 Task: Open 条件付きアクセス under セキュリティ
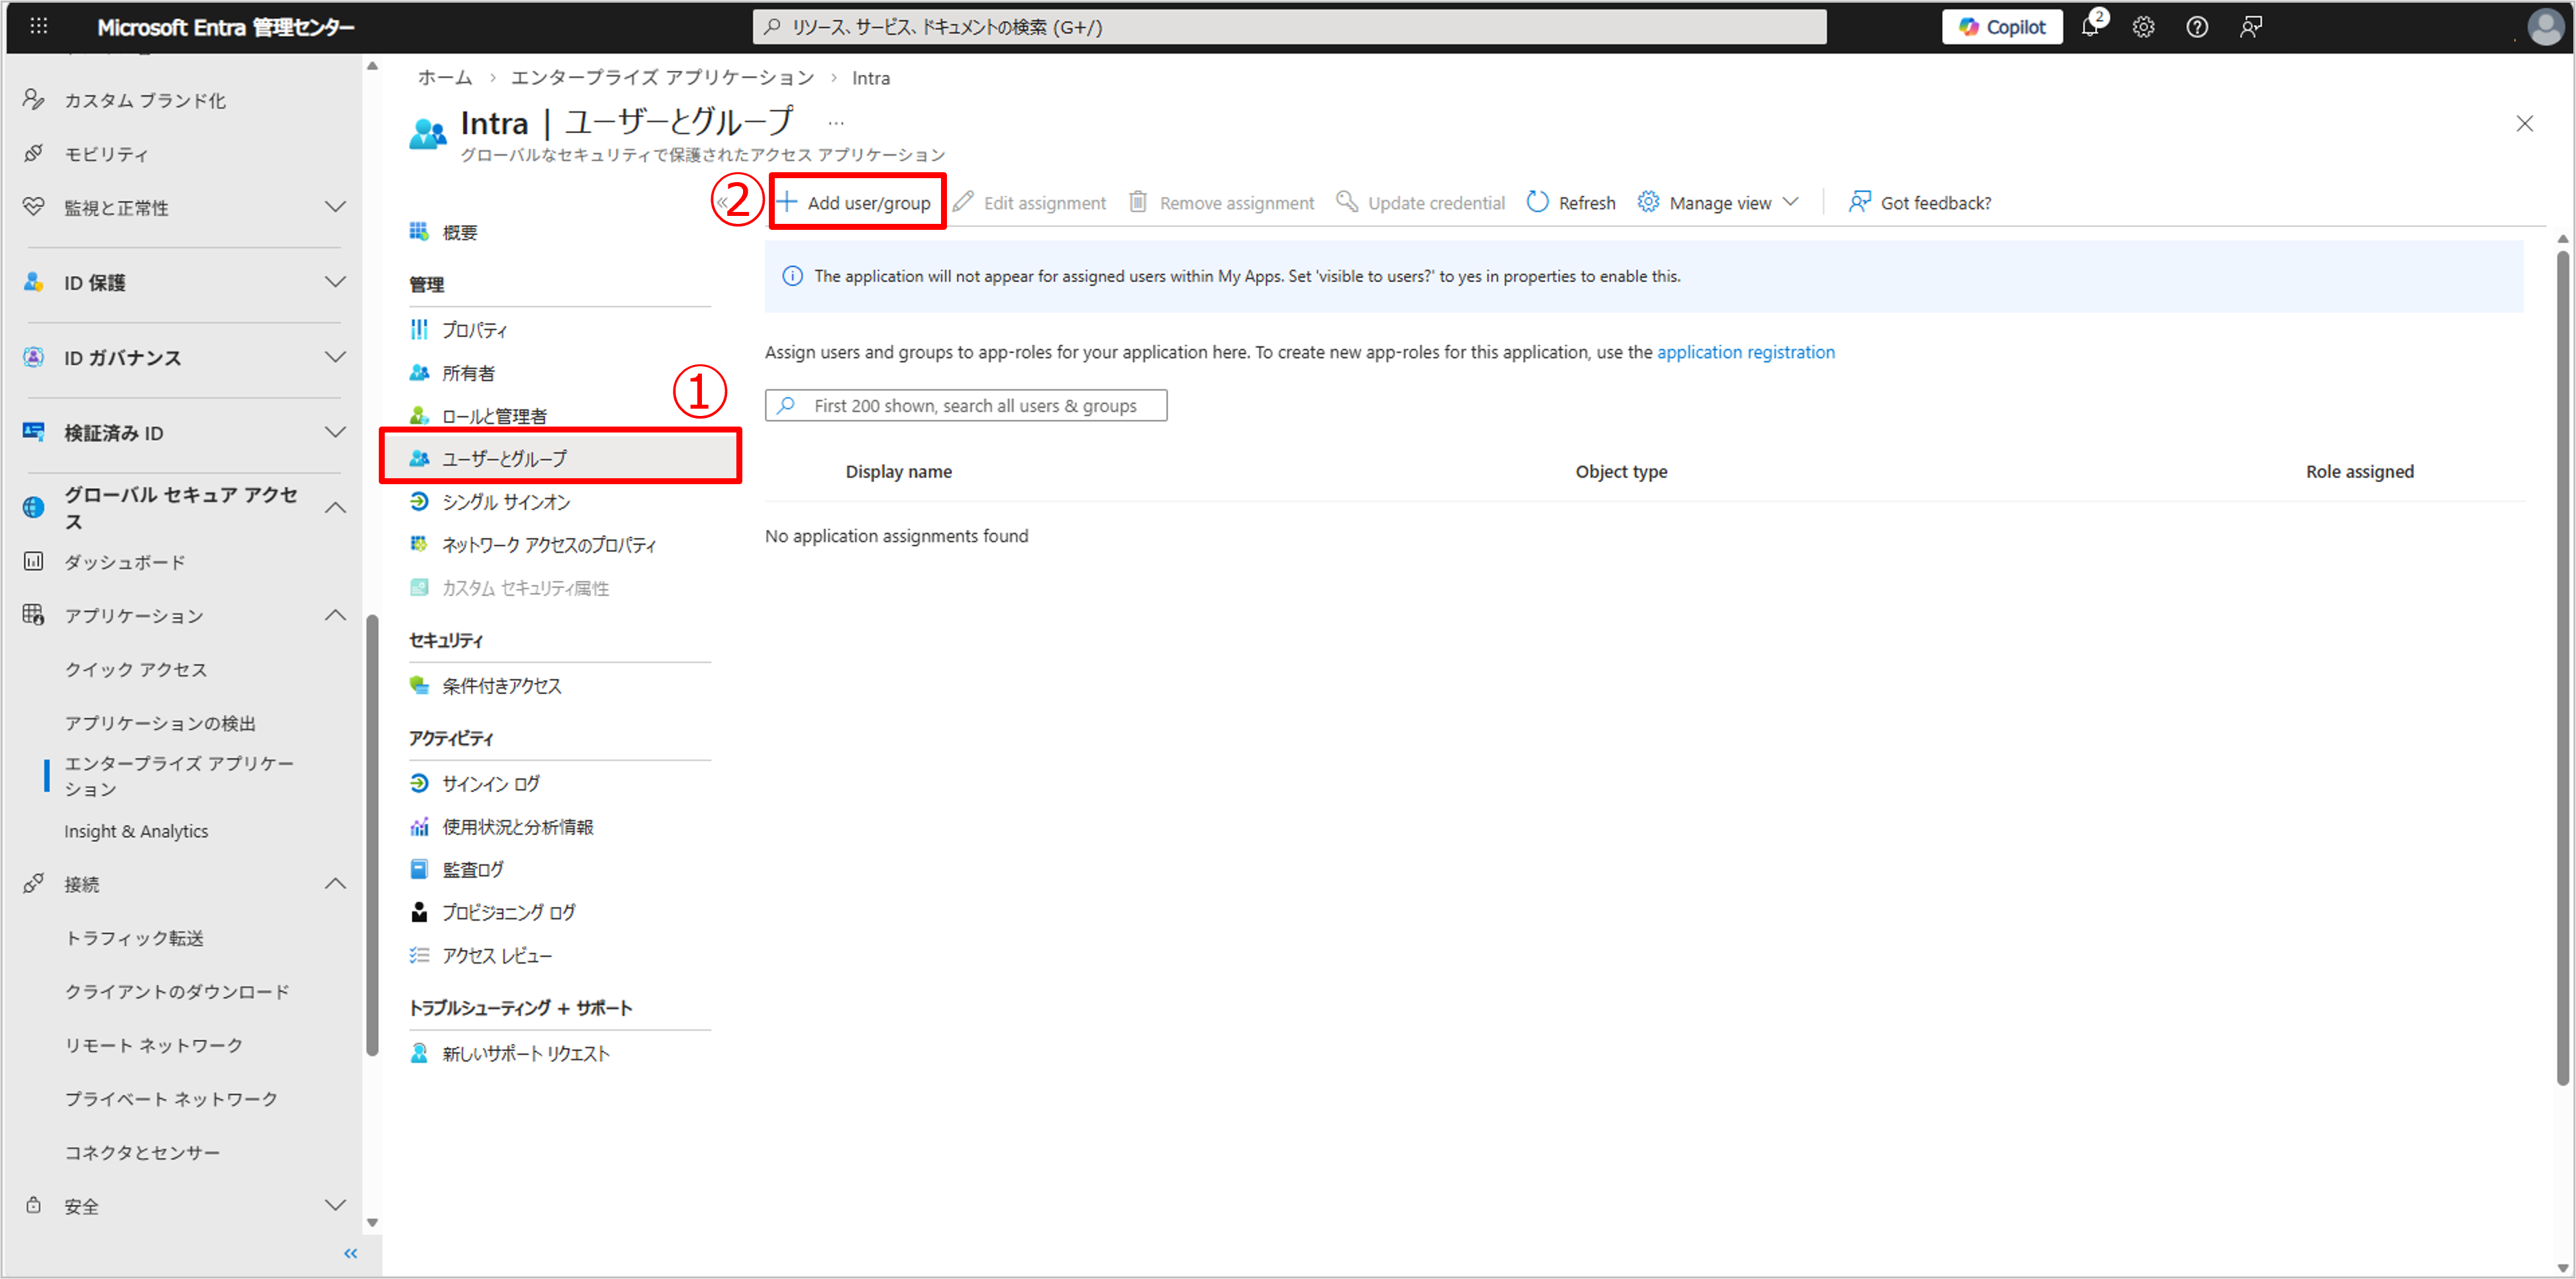click(502, 686)
